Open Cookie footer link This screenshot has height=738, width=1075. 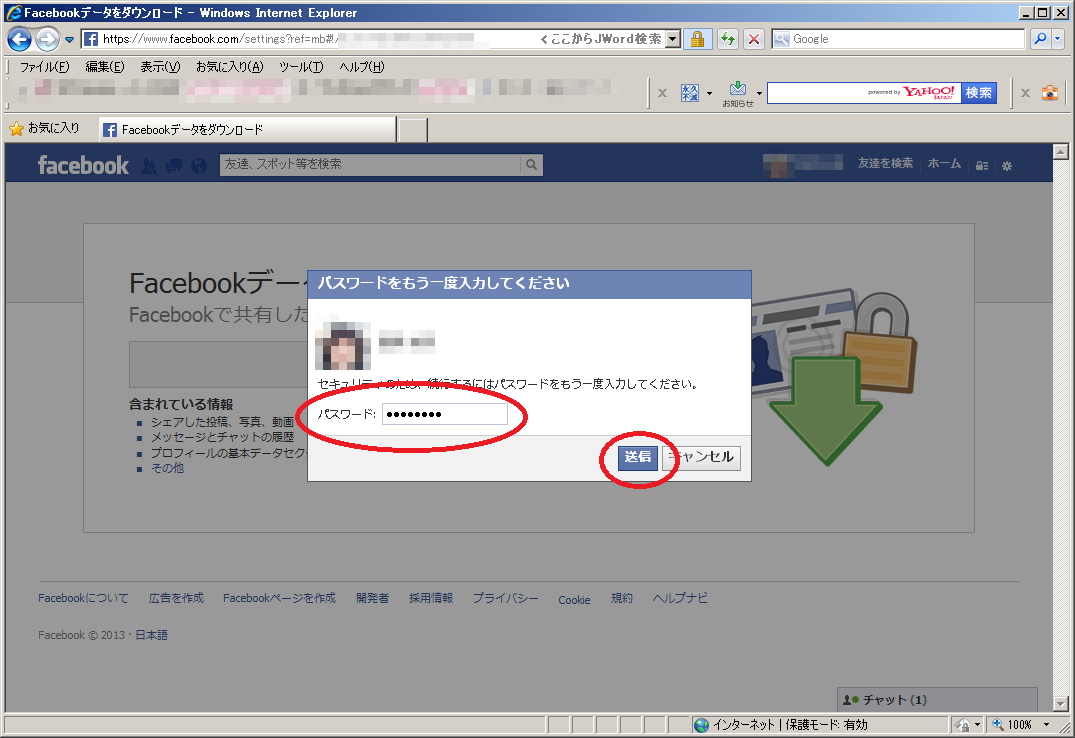[574, 599]
